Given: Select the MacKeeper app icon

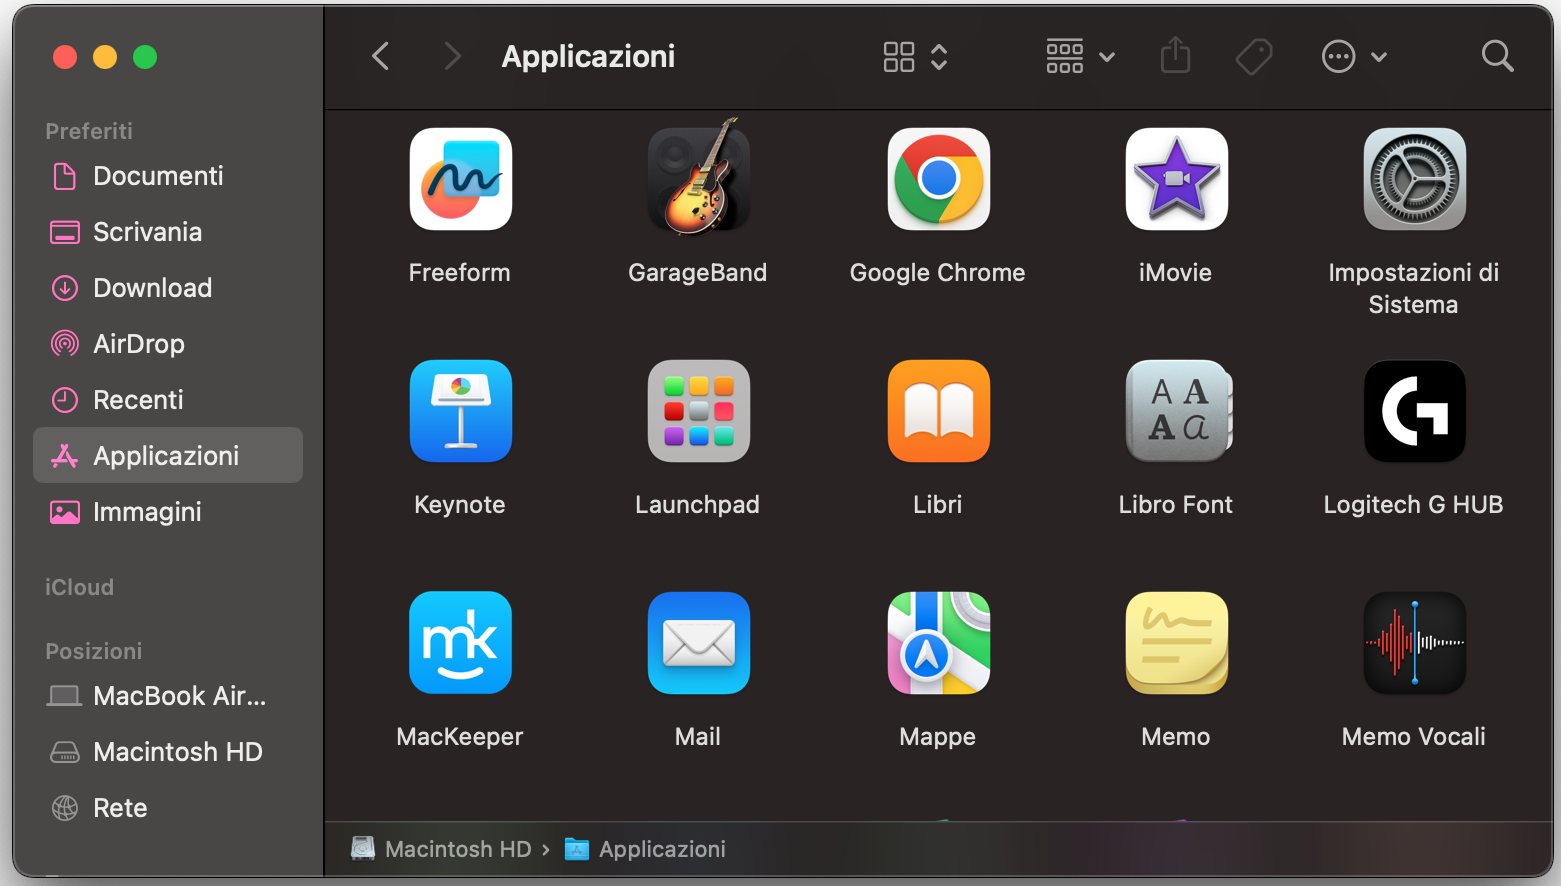Looking at the screenshot, I should [460, 643].
